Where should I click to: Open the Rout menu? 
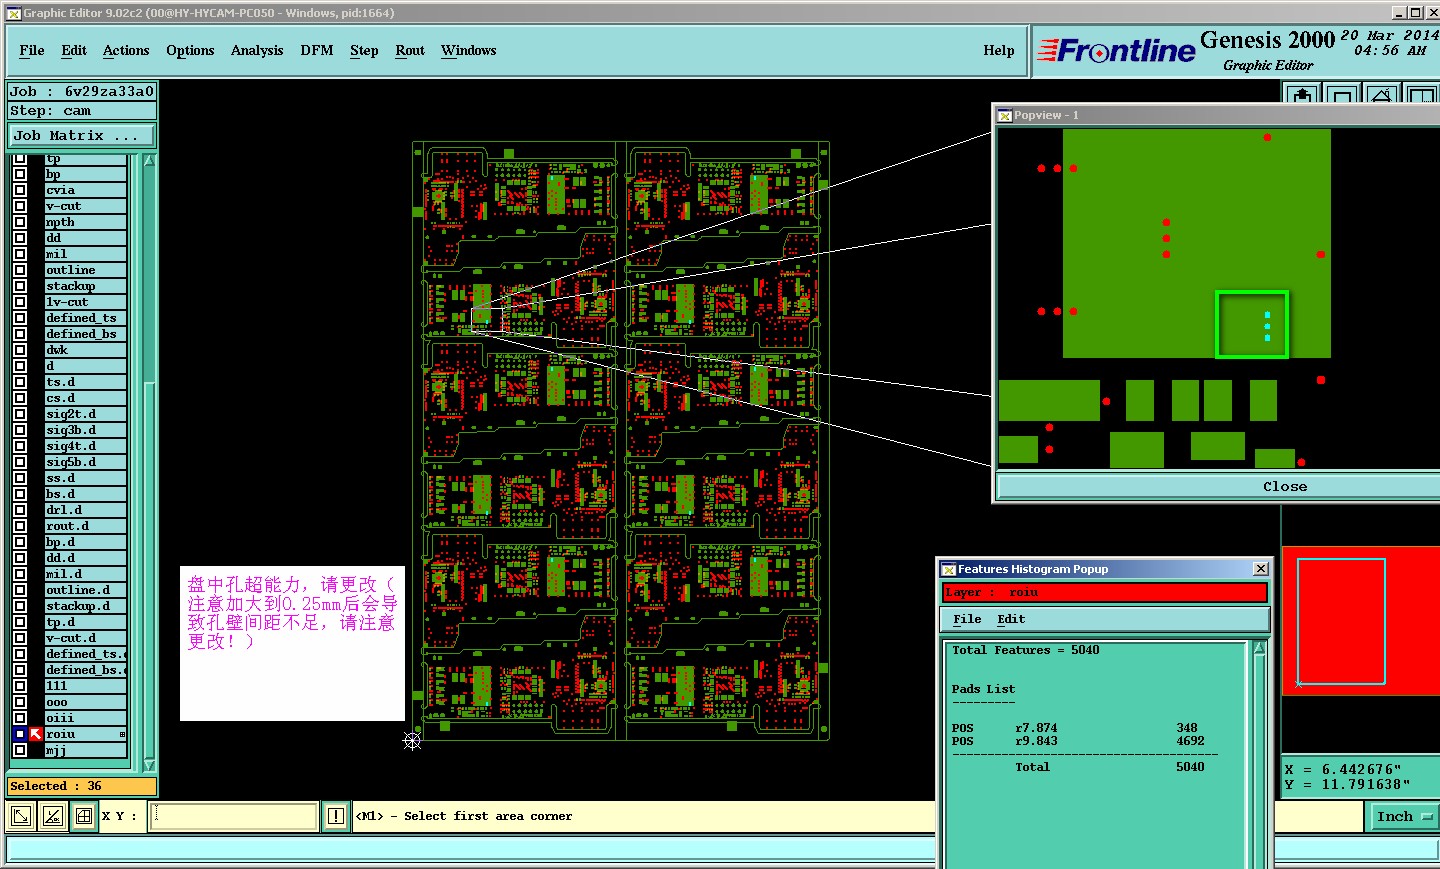click(410, 51)
